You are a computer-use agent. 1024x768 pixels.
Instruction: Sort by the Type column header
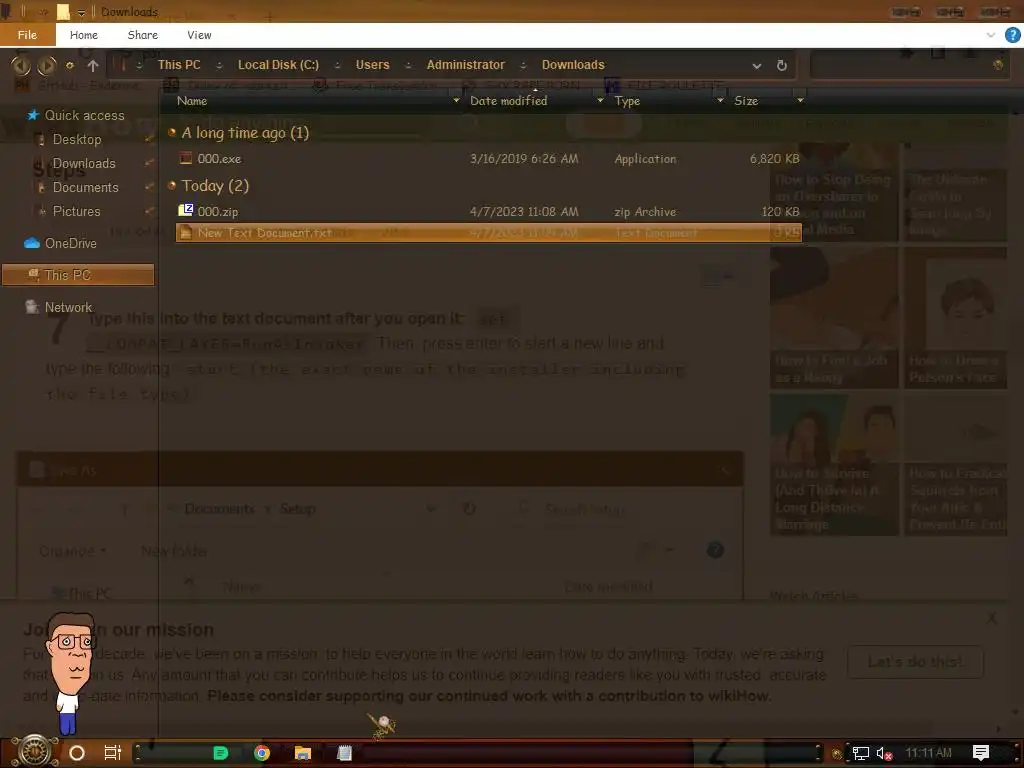tap(627, 101)
